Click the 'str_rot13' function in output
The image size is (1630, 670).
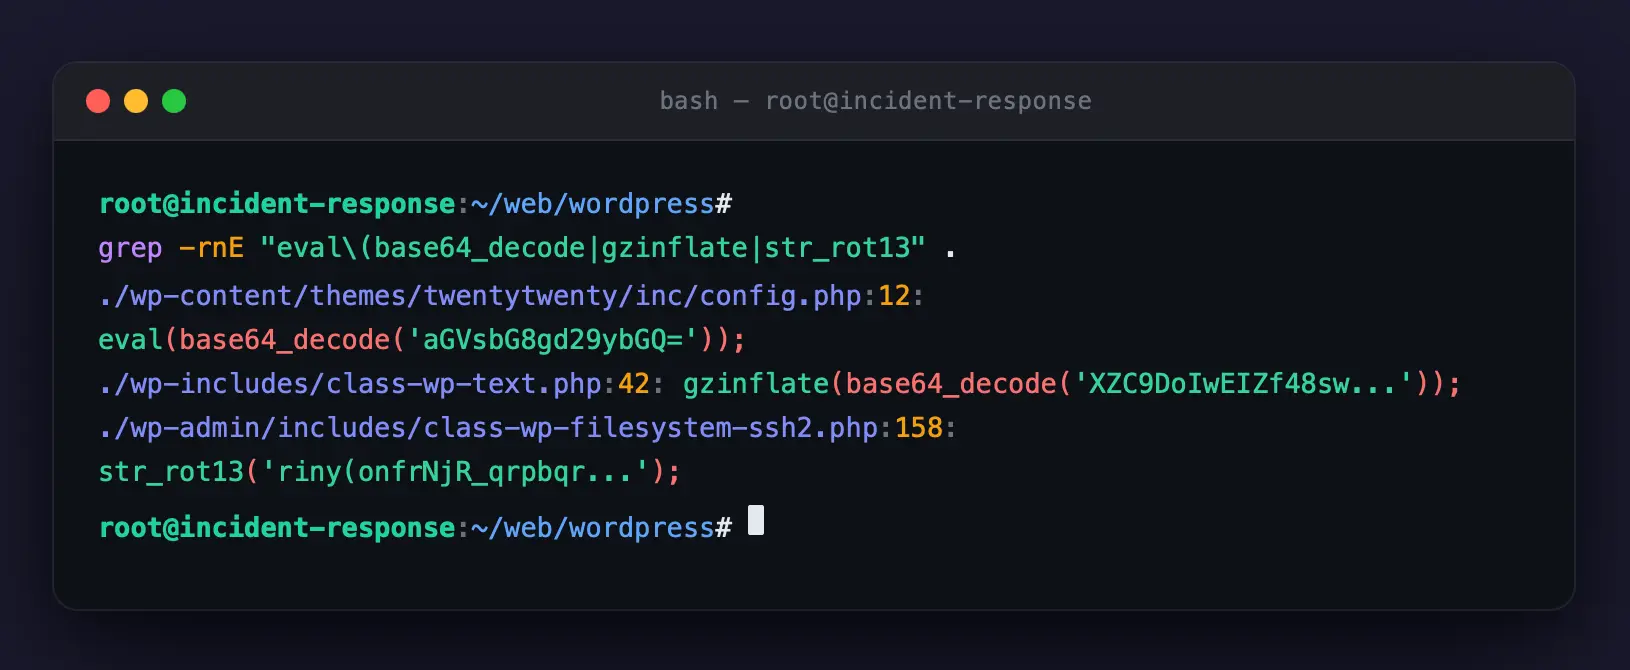click(171, 472)
